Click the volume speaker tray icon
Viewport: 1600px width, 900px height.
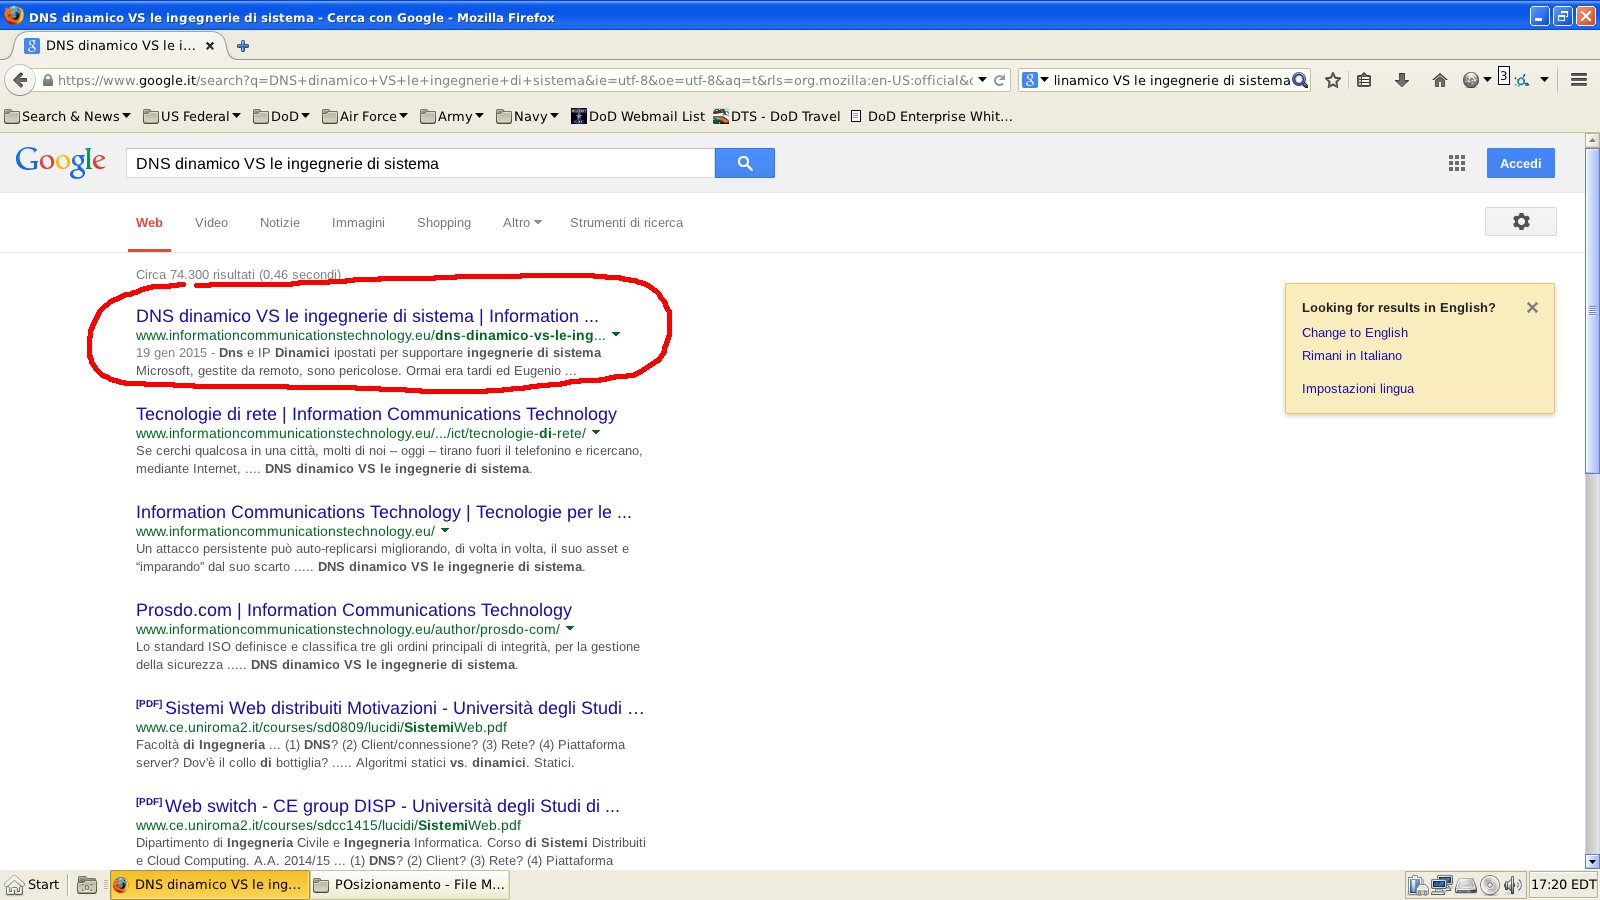pos(1512,884)
